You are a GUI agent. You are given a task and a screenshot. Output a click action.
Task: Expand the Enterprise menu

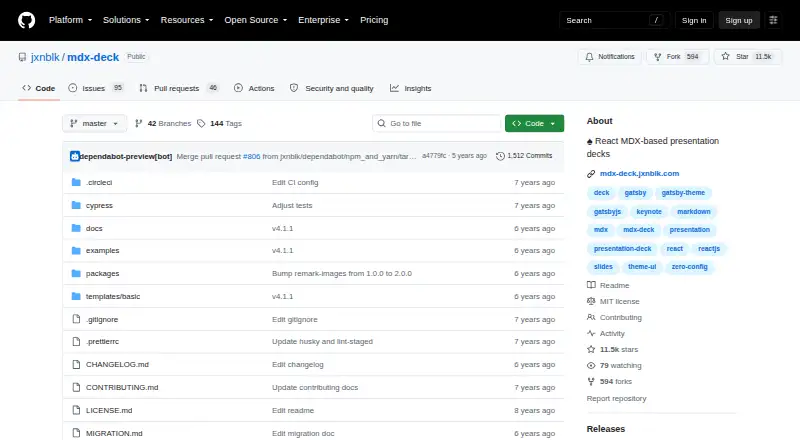point(323,20)
